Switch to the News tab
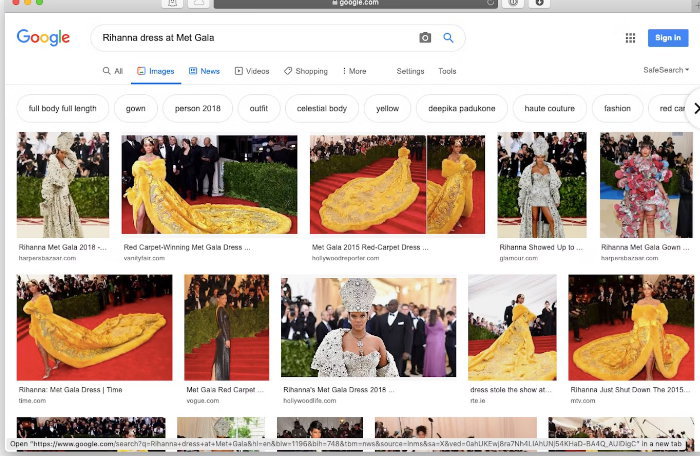Screen dimensions: 700x456 204,71
